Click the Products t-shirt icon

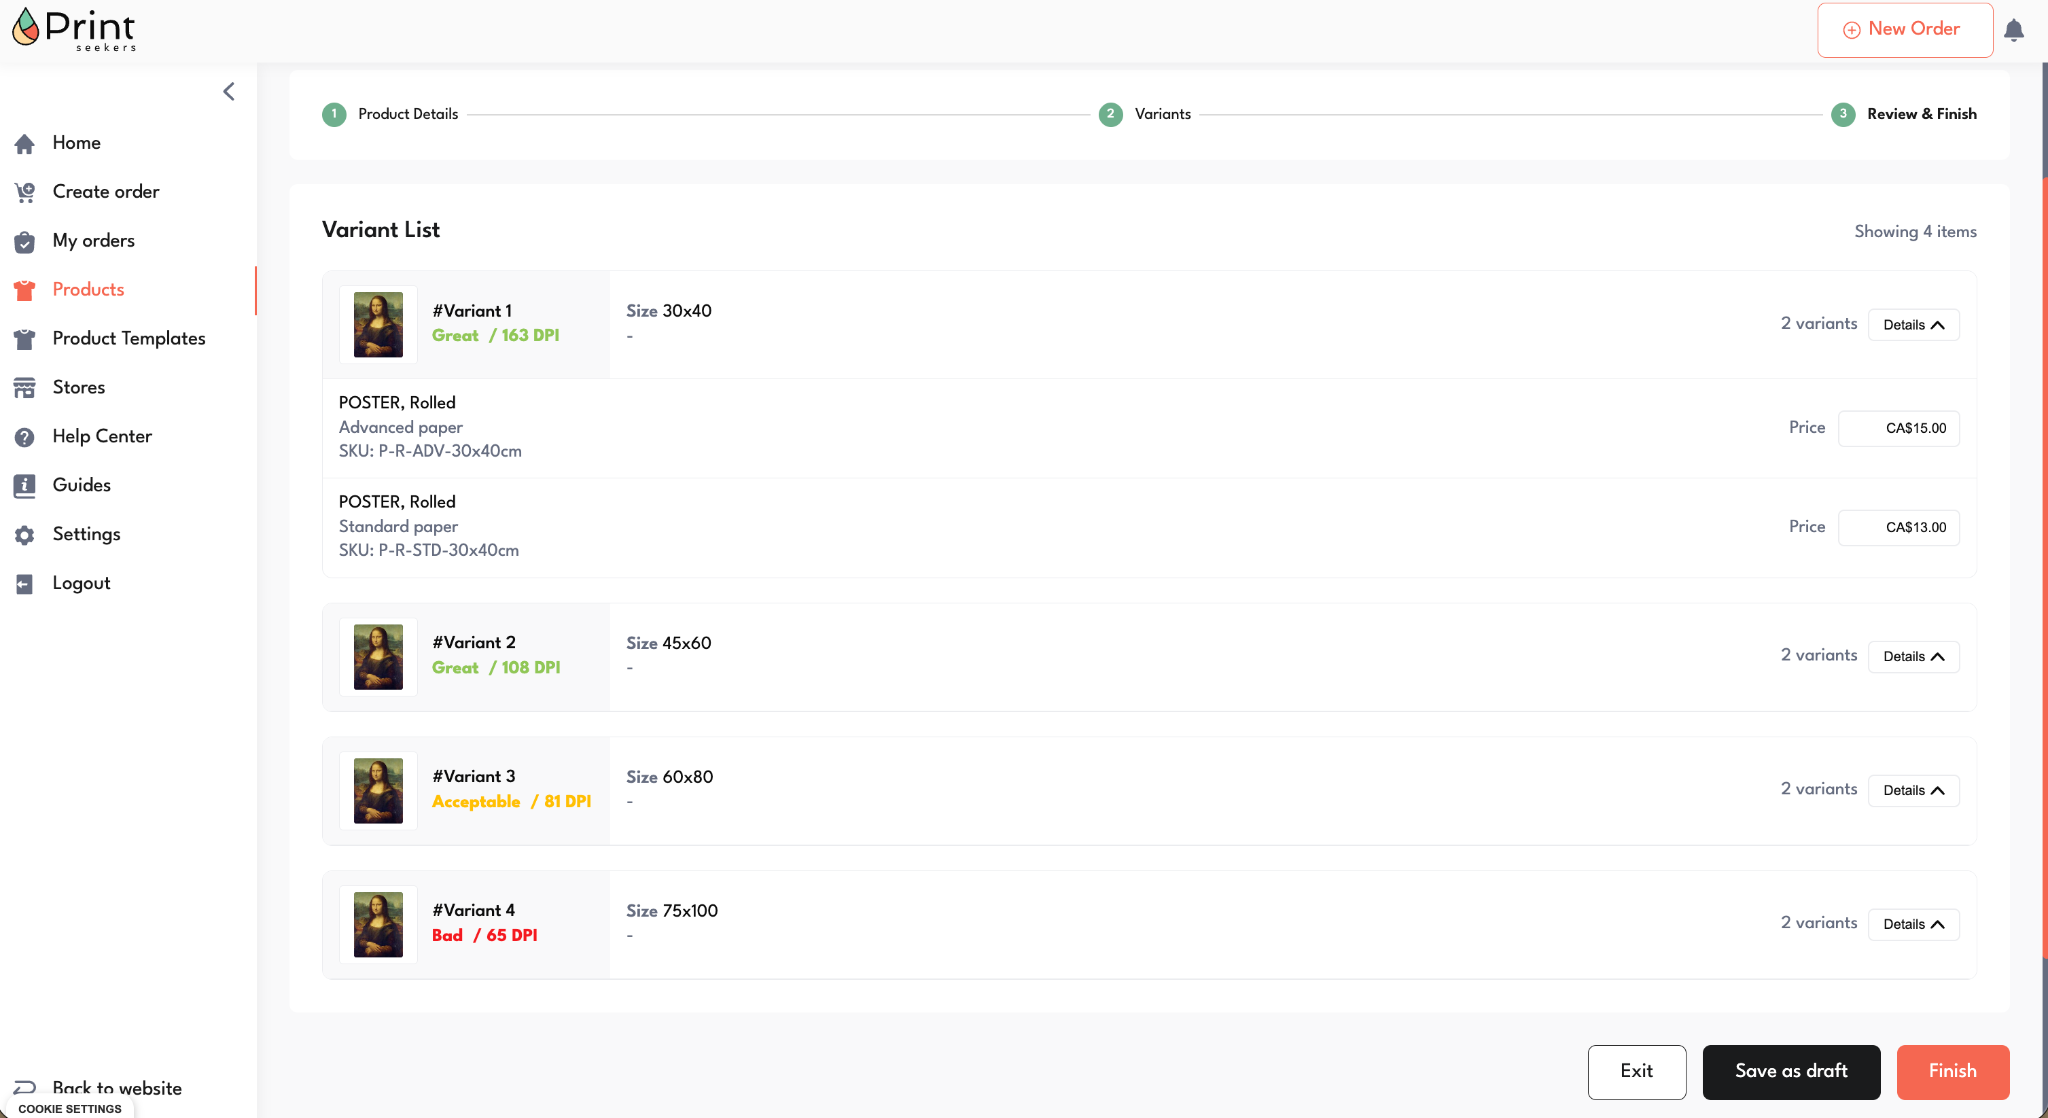(25, 290)
